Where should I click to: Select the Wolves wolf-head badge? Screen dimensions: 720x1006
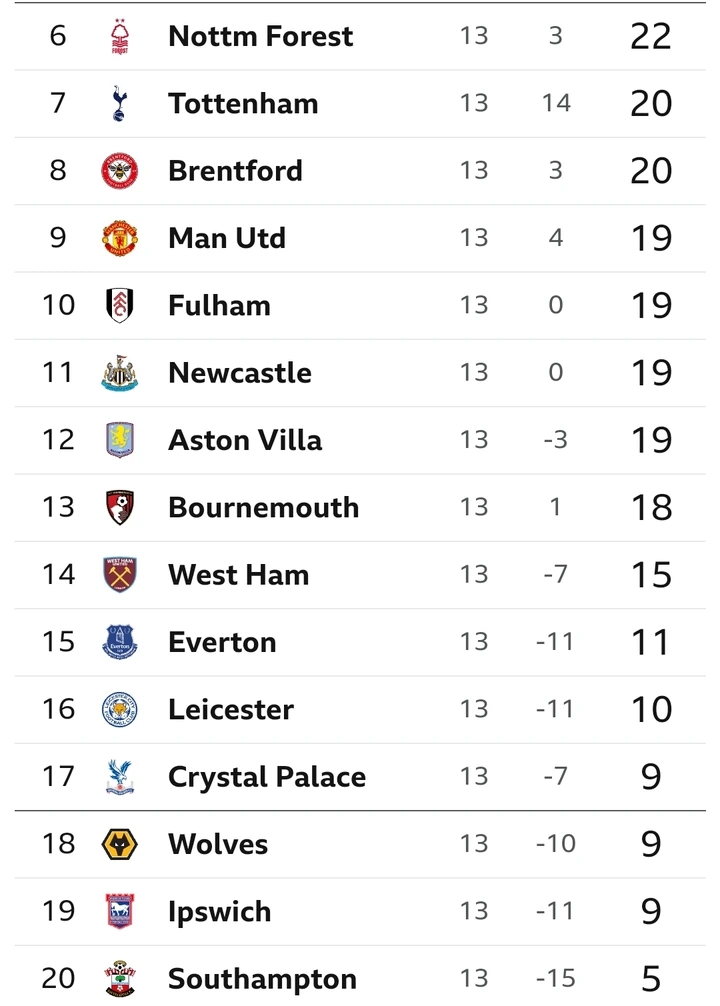point(120,844)
